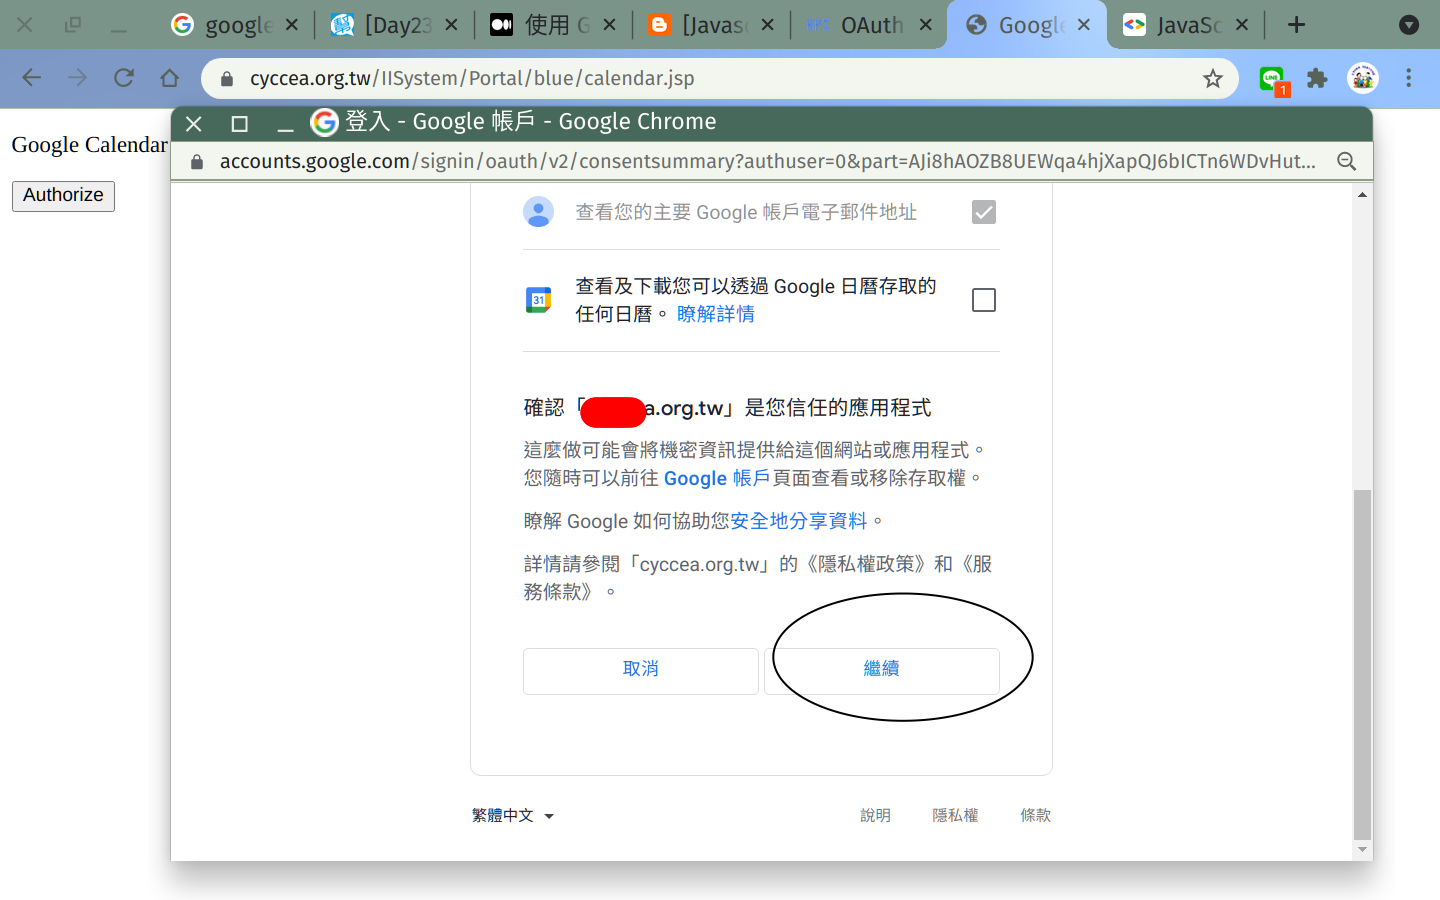Close the JavaSc tab

[x=1242, y=25]
